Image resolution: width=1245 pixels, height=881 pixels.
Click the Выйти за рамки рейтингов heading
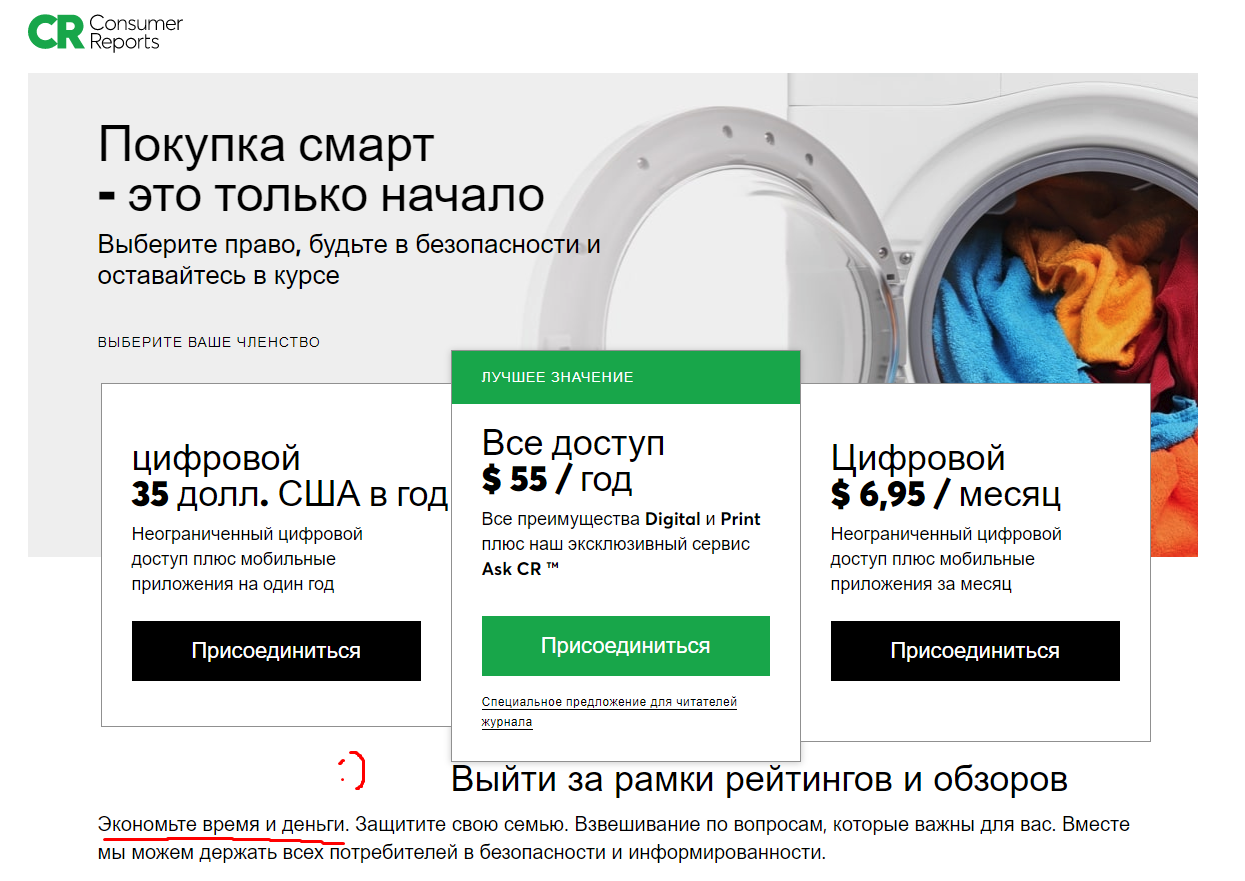pos(759,778)
